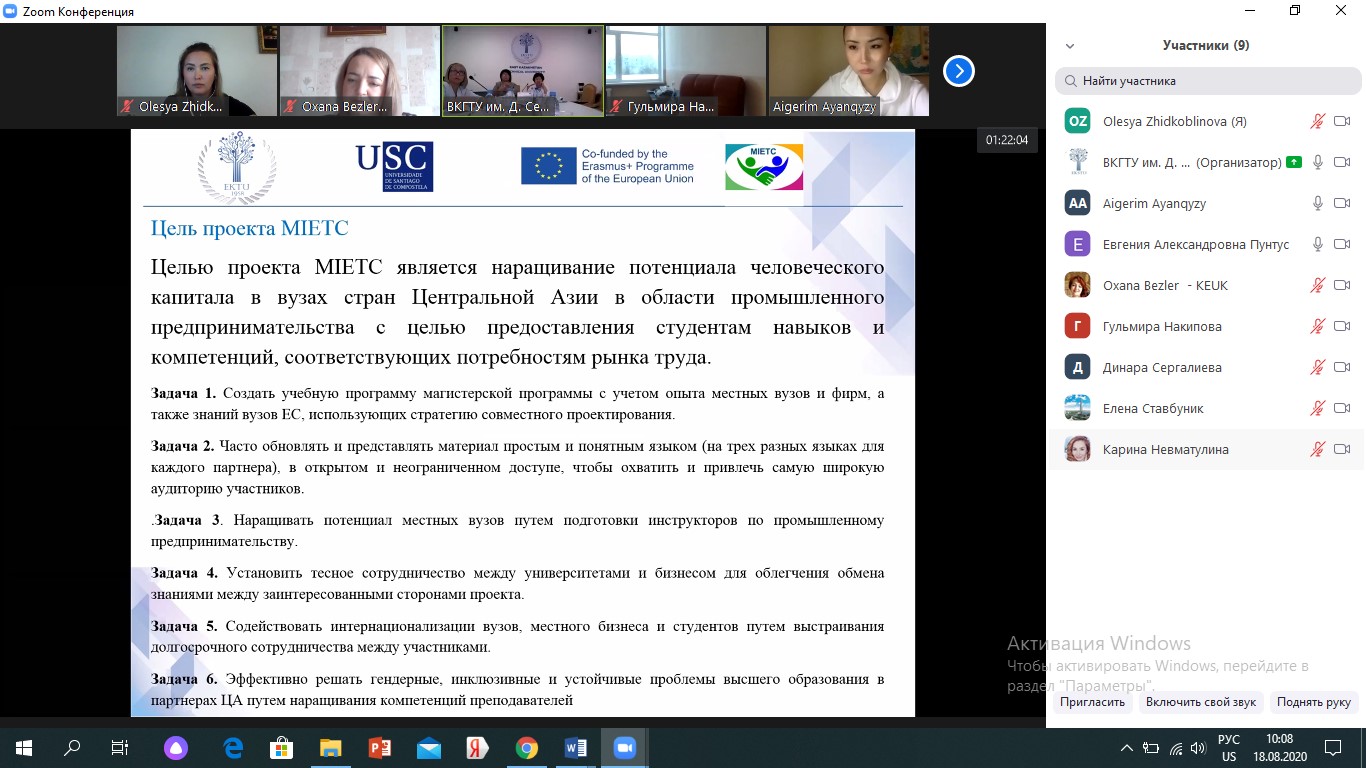
Task: Open PowerPoint from the taskbar
Action: point(380,747)
